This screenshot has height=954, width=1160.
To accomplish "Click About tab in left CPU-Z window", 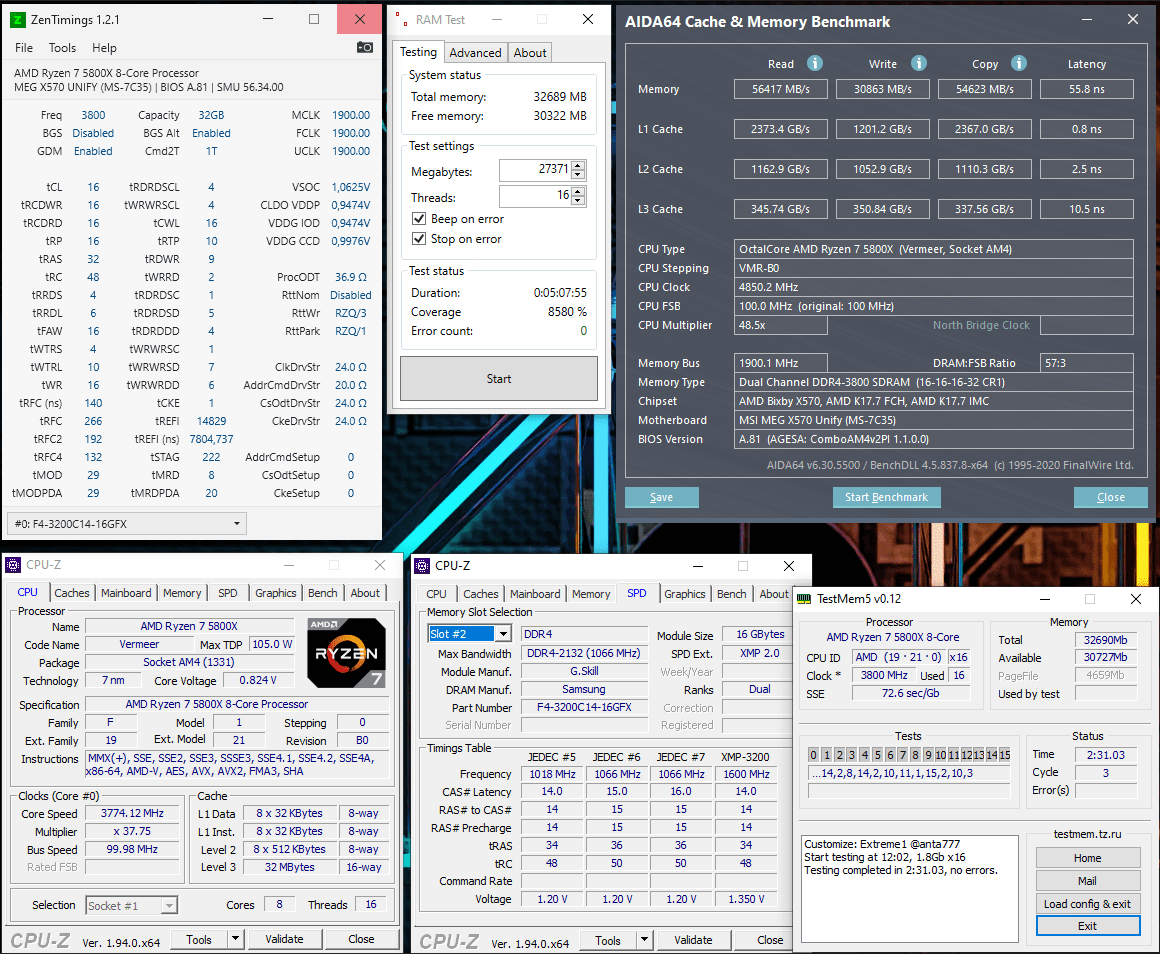I will (x=365, y=592).
